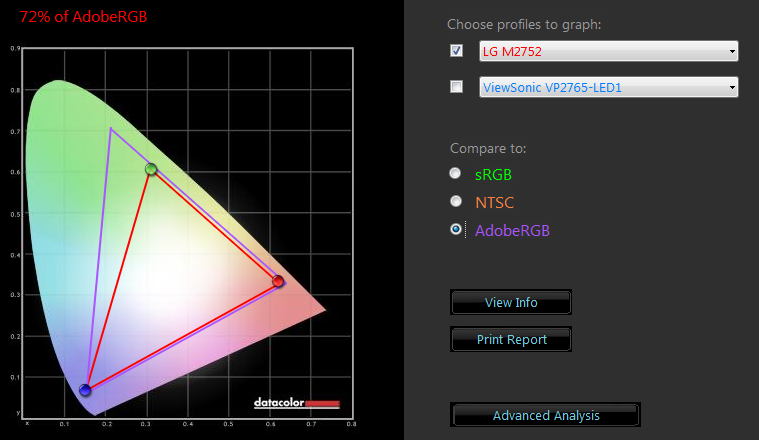759x440 pixels.
Task: Enable the ViewSonic VP2765-LED1 profile checkbox
Action: coord(457,87)
